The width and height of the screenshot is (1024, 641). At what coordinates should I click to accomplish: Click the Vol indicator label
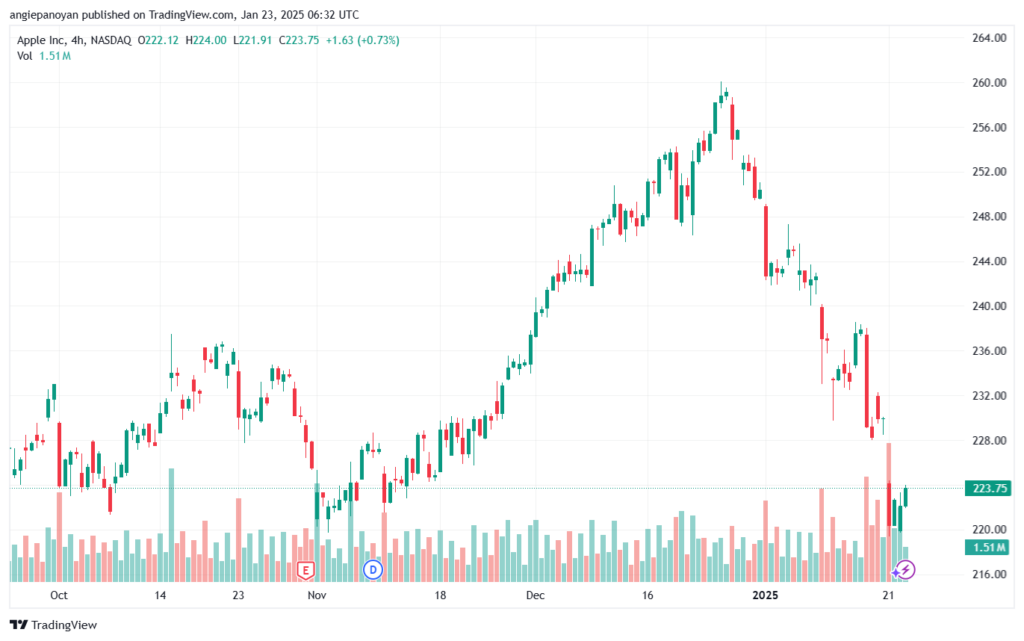click(x=24, y=56)
